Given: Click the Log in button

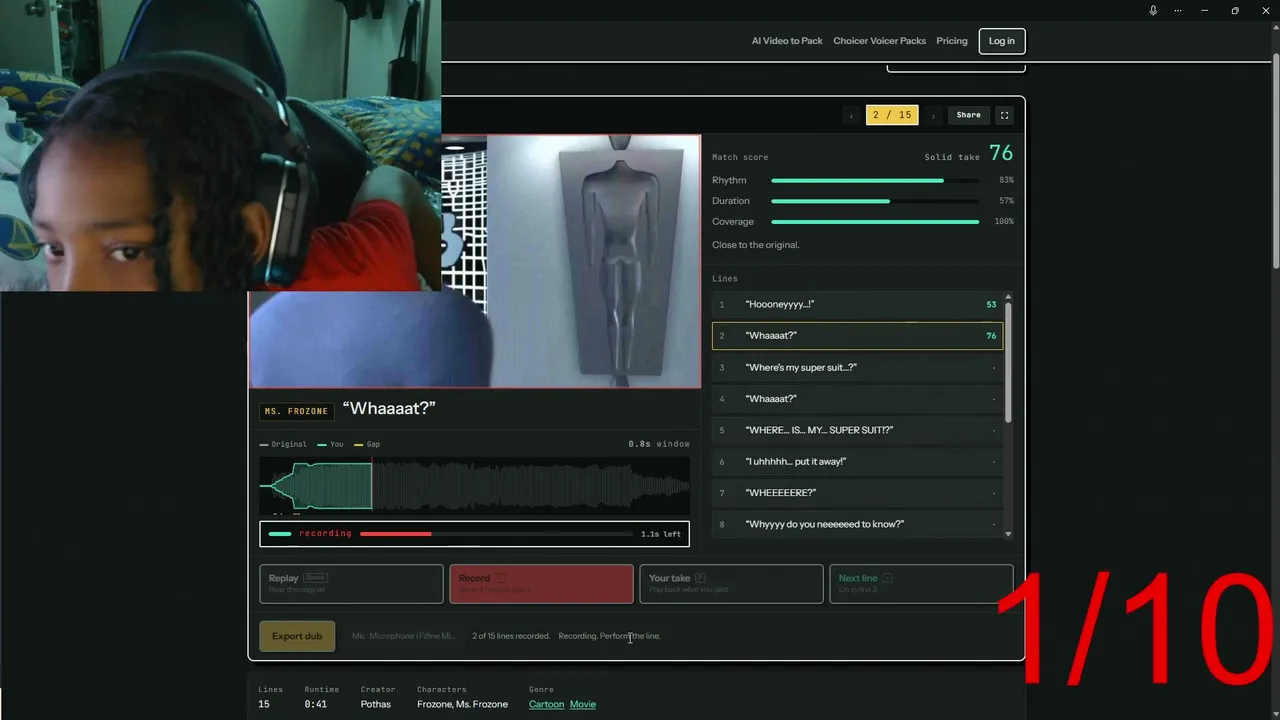Looking at the screenshot, I should pyautogui.click(x=1001, y=41).
